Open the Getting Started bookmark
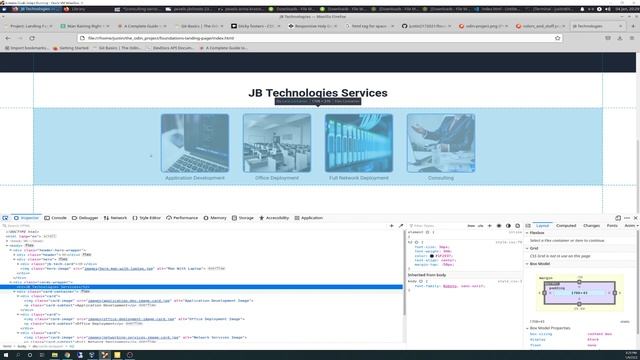The width and height of the screenshot is (640, 360). 71,48
